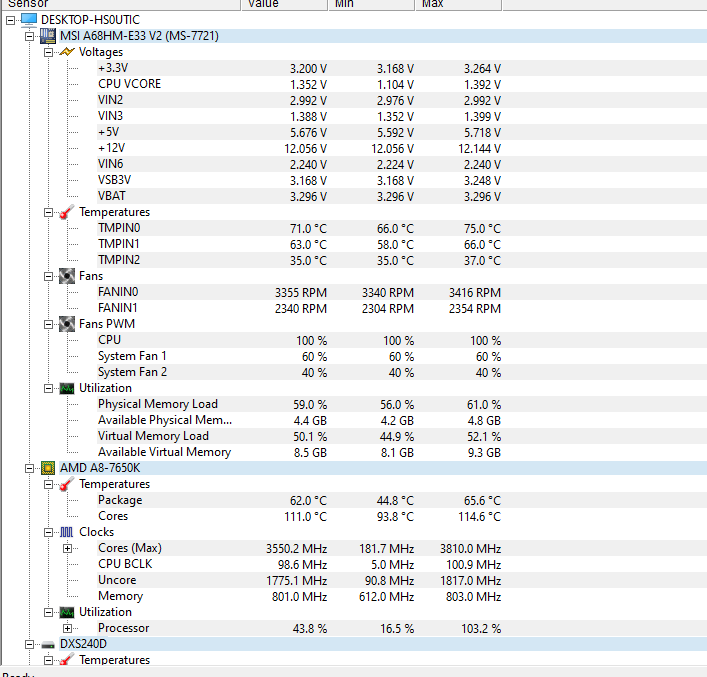Click the Voltages lightning icon
707x677 pixels.
[x=66, y=52]
